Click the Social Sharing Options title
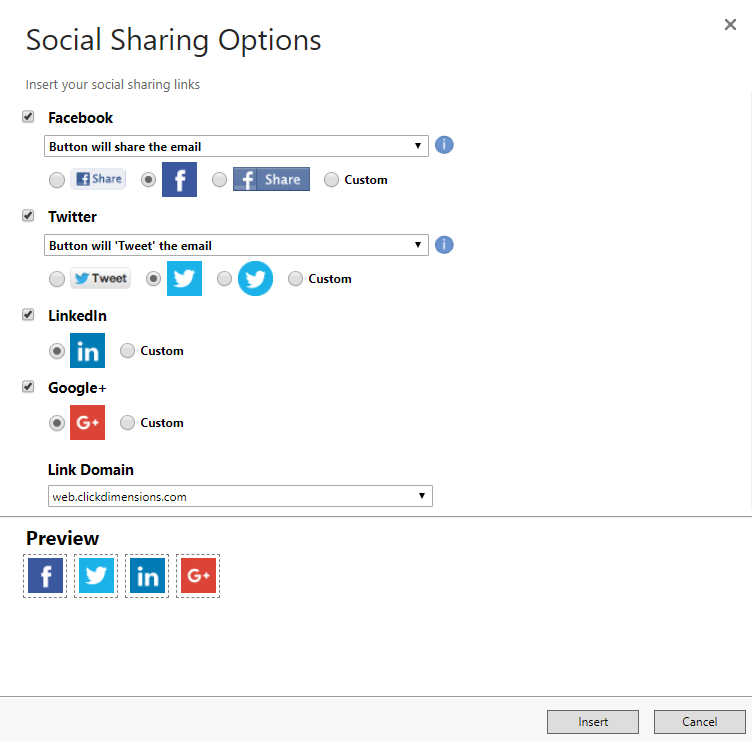This screenshot has width=752, height=742. click(173, 40)
